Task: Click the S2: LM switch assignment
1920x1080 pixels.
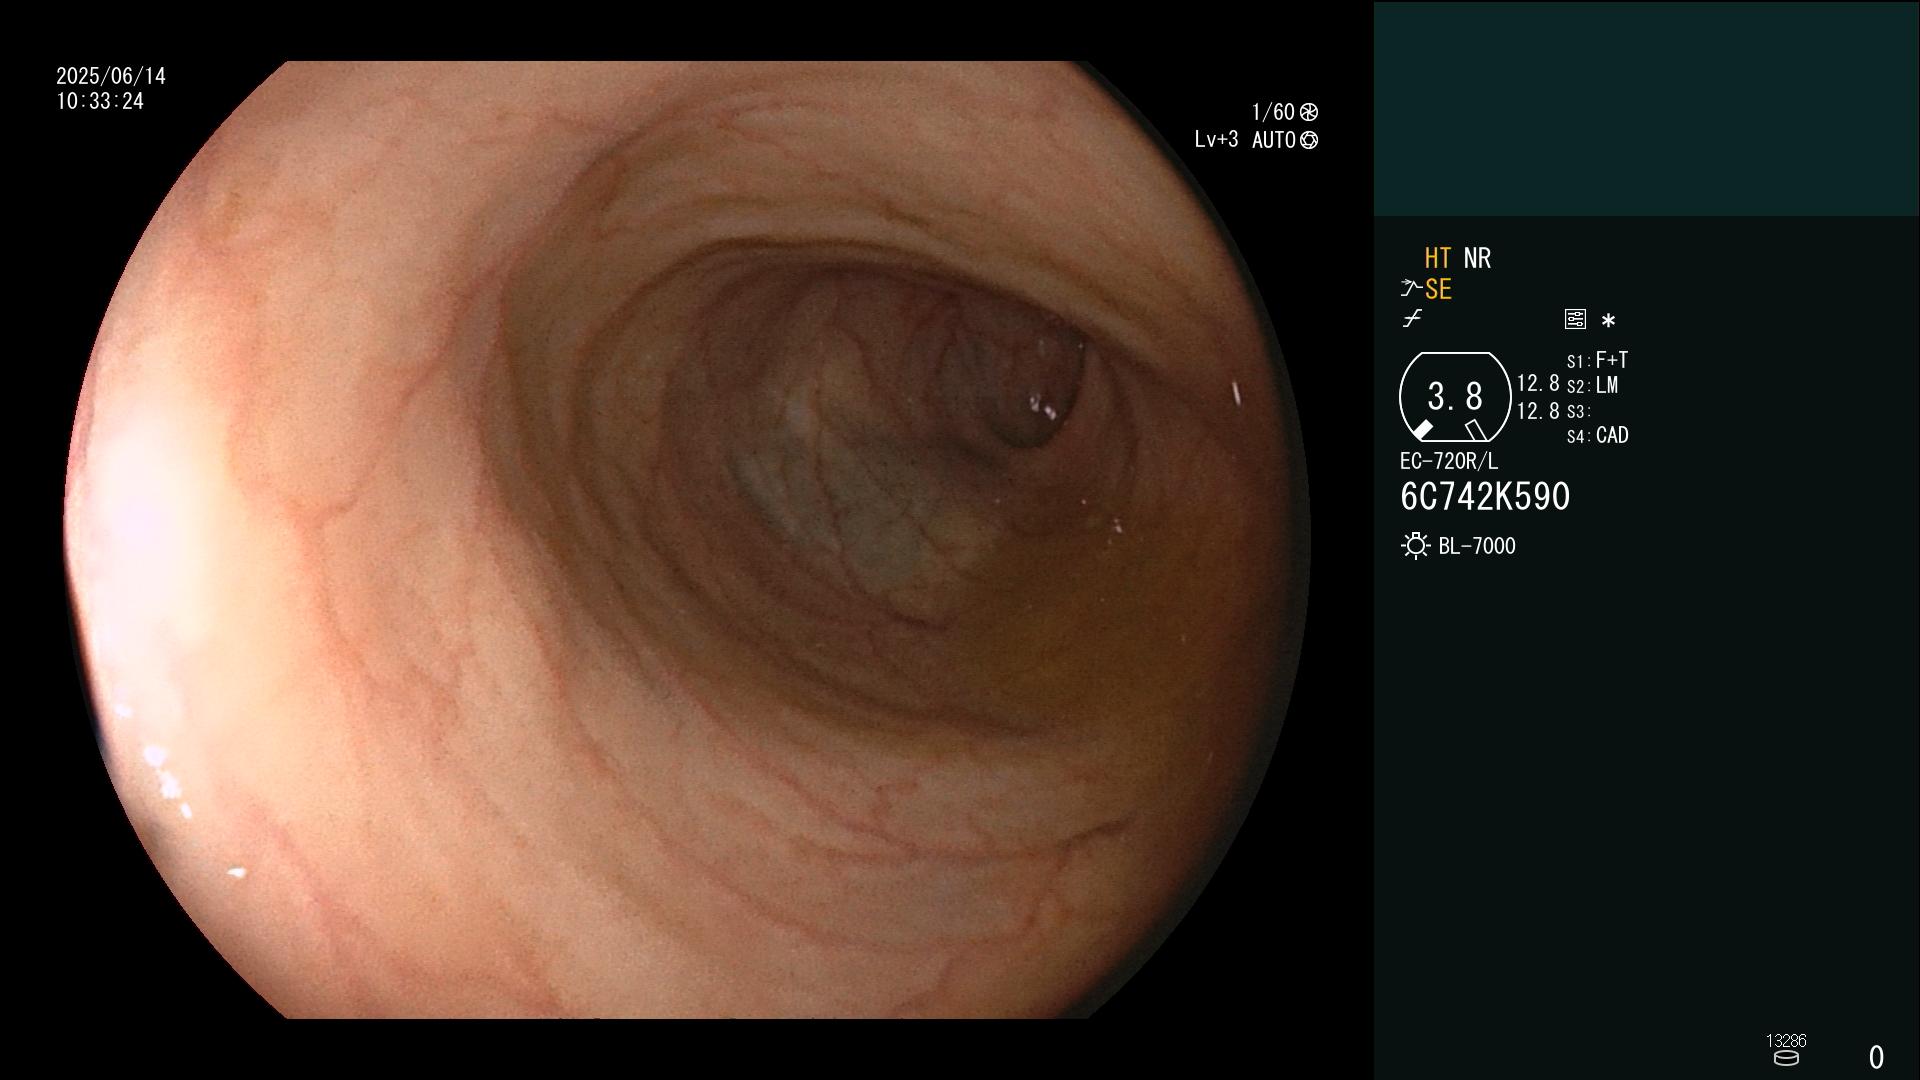Action: [1592, 385]
